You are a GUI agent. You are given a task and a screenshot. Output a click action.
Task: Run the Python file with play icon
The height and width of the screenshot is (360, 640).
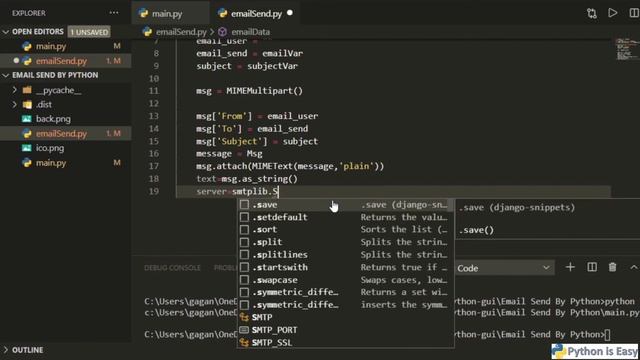[613, 13]
